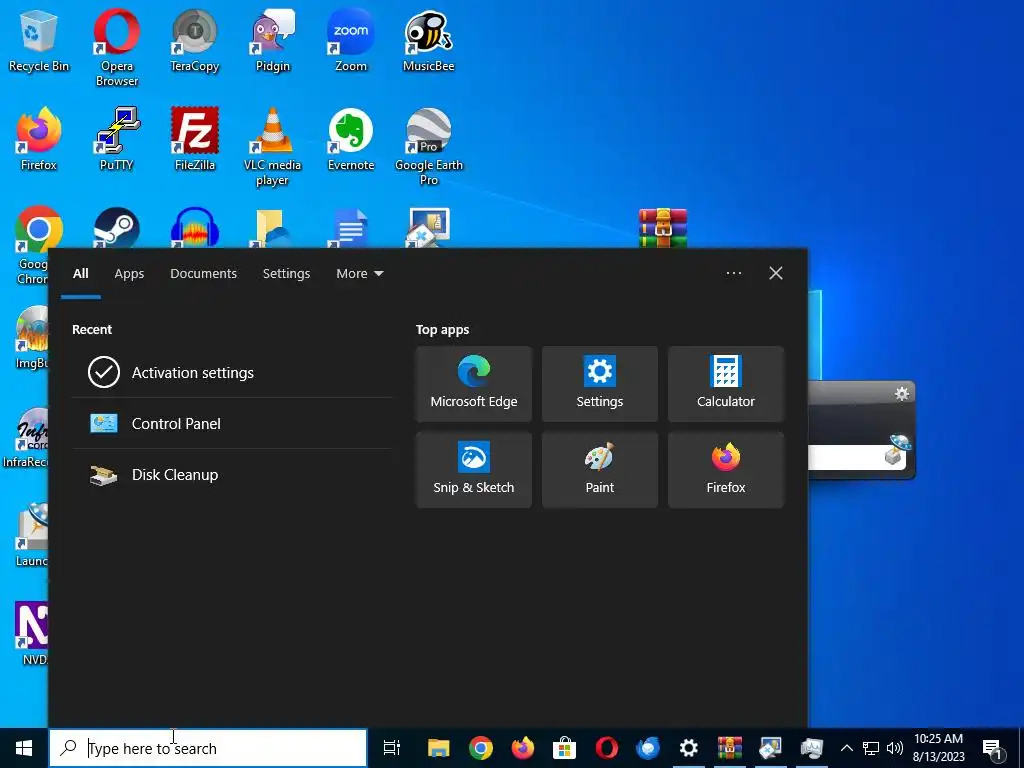The width and height of the screenshot is (1024, 768).
Task: Open Google Chrome from the taskbar
Action: pyautogui.click(x=481, y=748)
